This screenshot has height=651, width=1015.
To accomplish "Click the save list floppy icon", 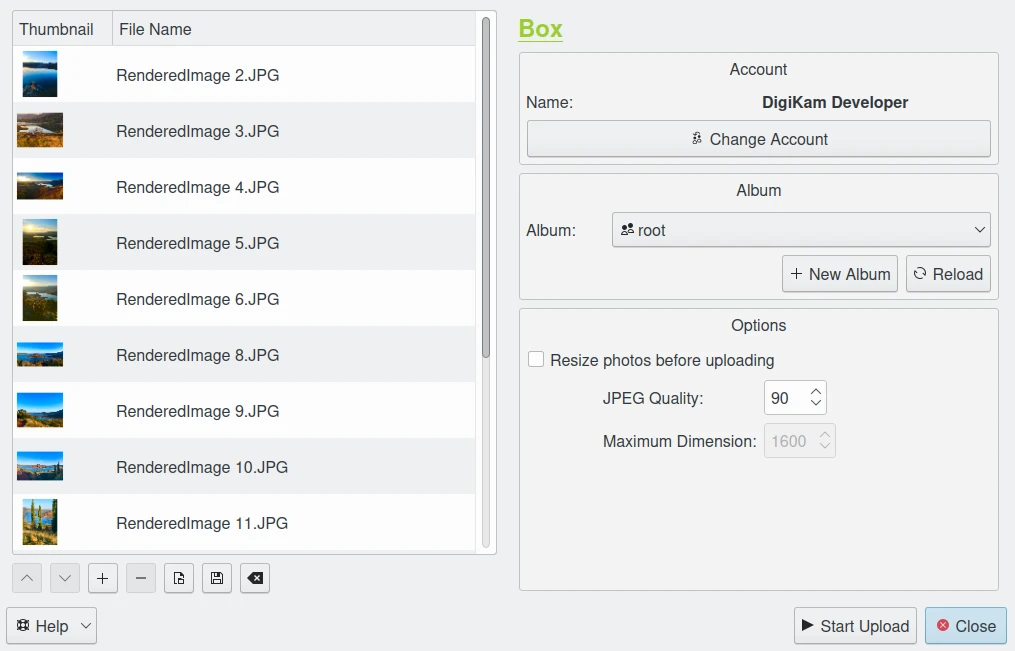I will pos(217,578).
